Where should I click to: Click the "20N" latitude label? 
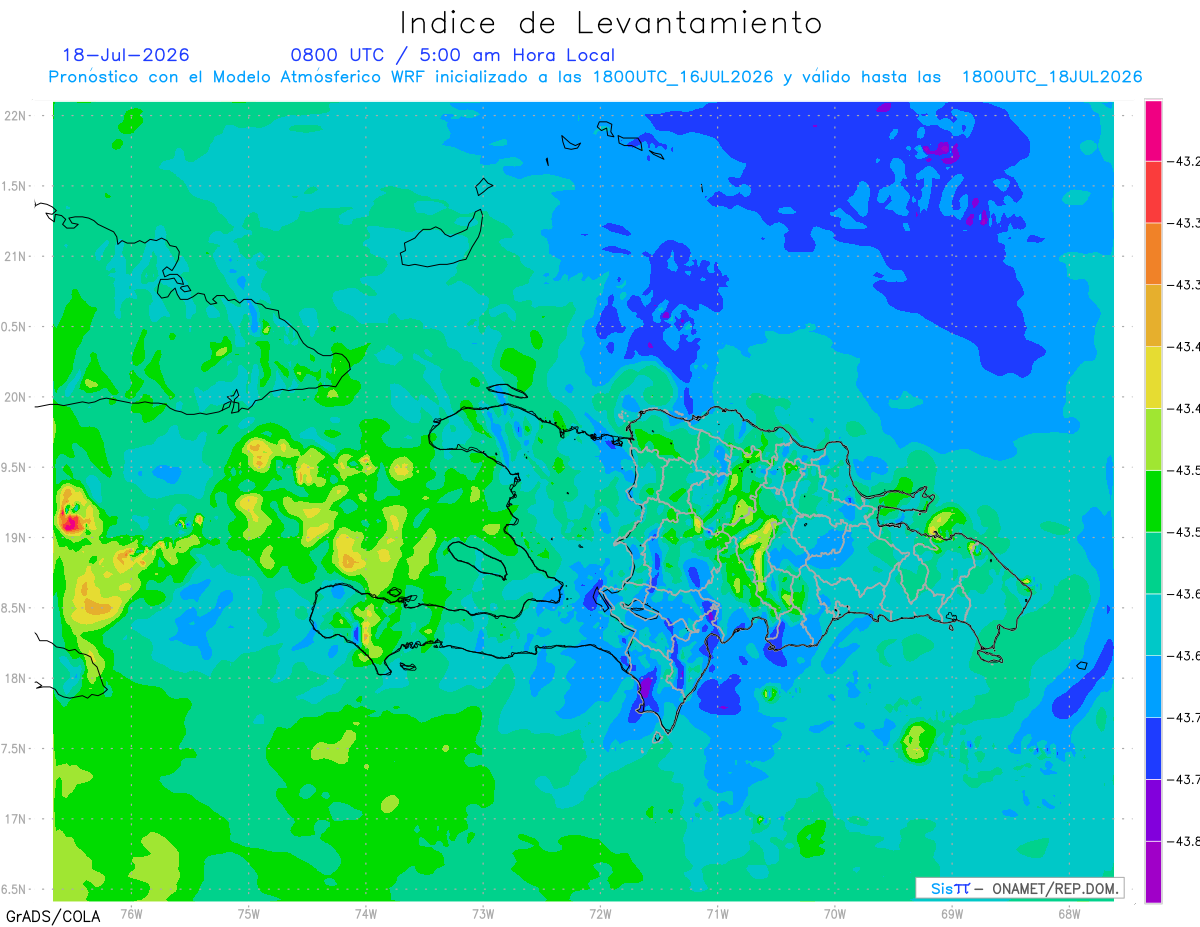click(x=17, y=397)
